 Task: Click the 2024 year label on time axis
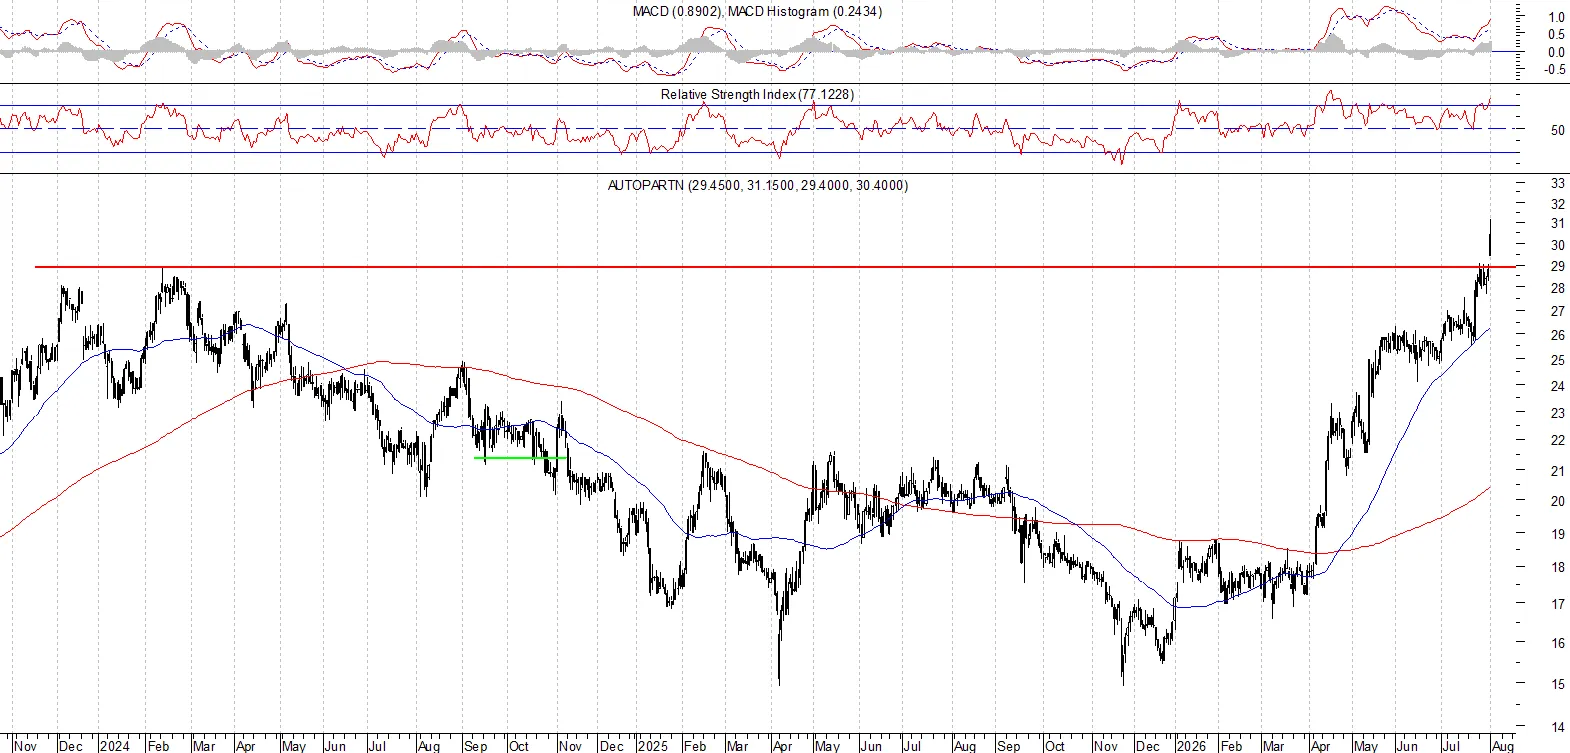click(x=114, y=746)
